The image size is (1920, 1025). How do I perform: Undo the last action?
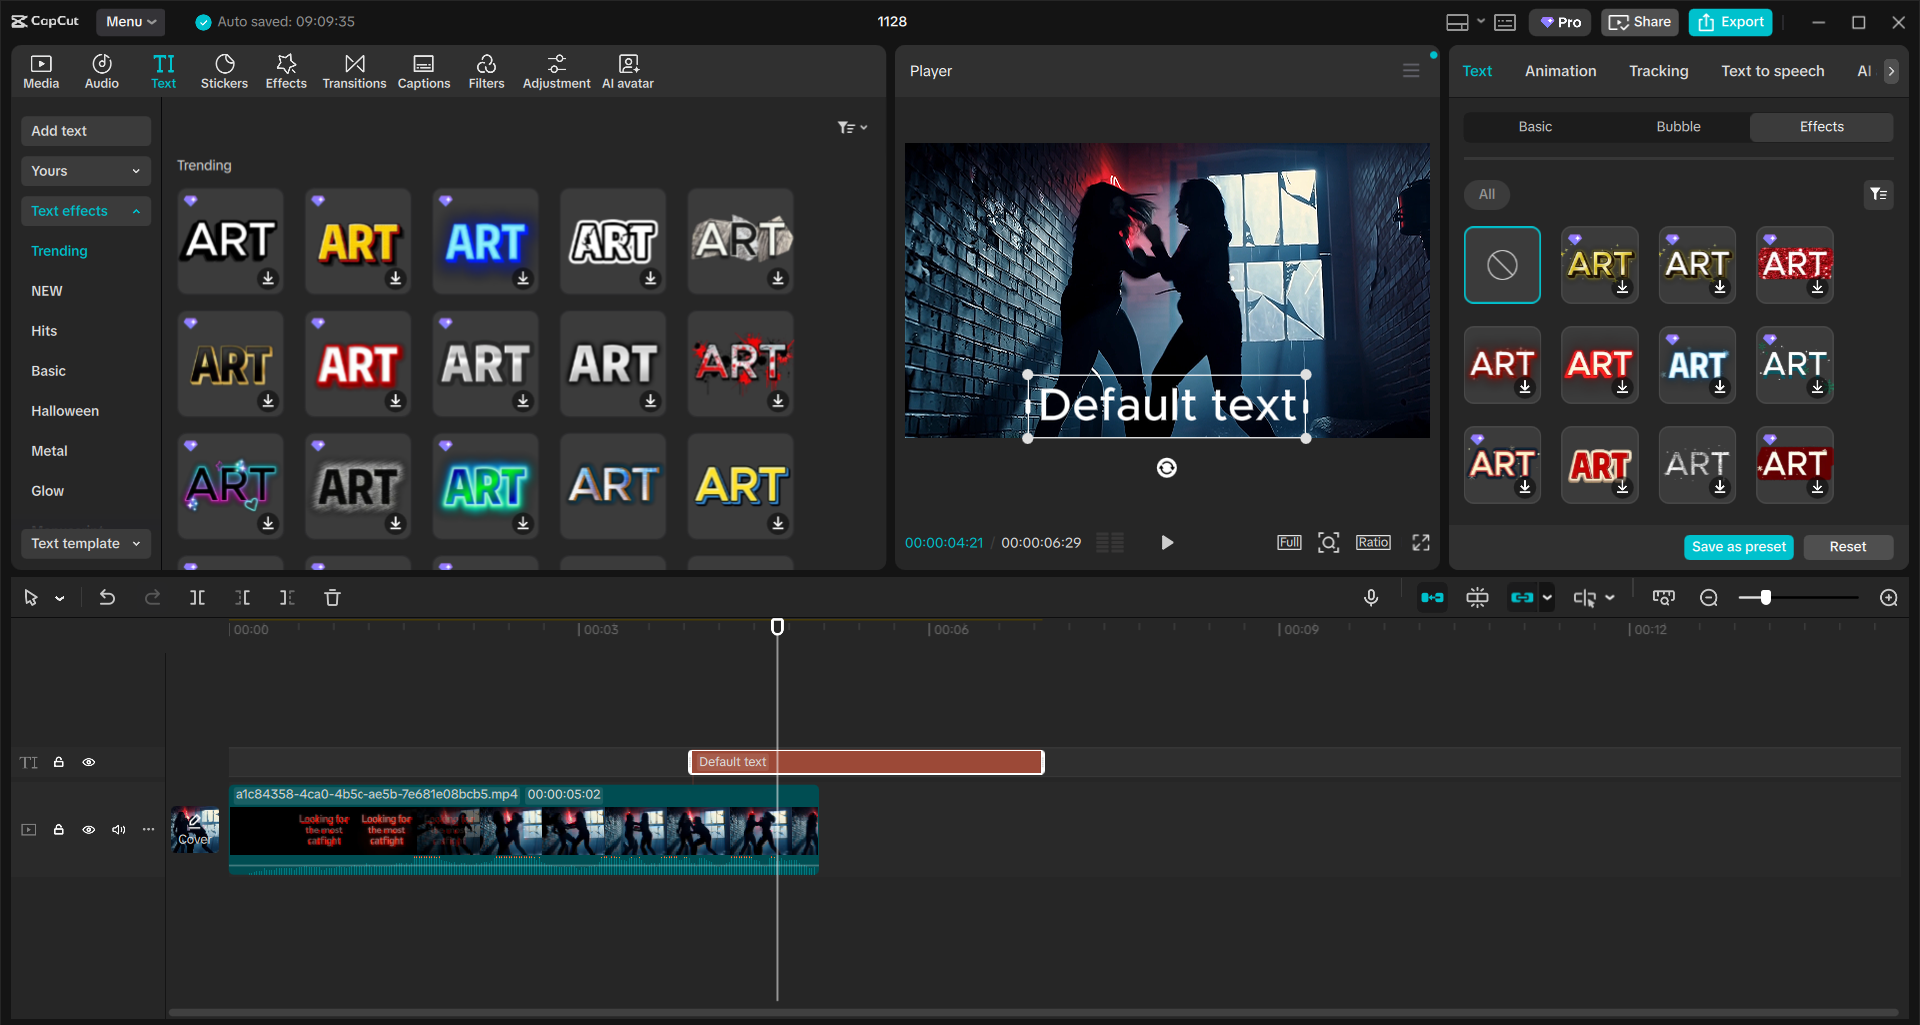(x=107, y=597)
